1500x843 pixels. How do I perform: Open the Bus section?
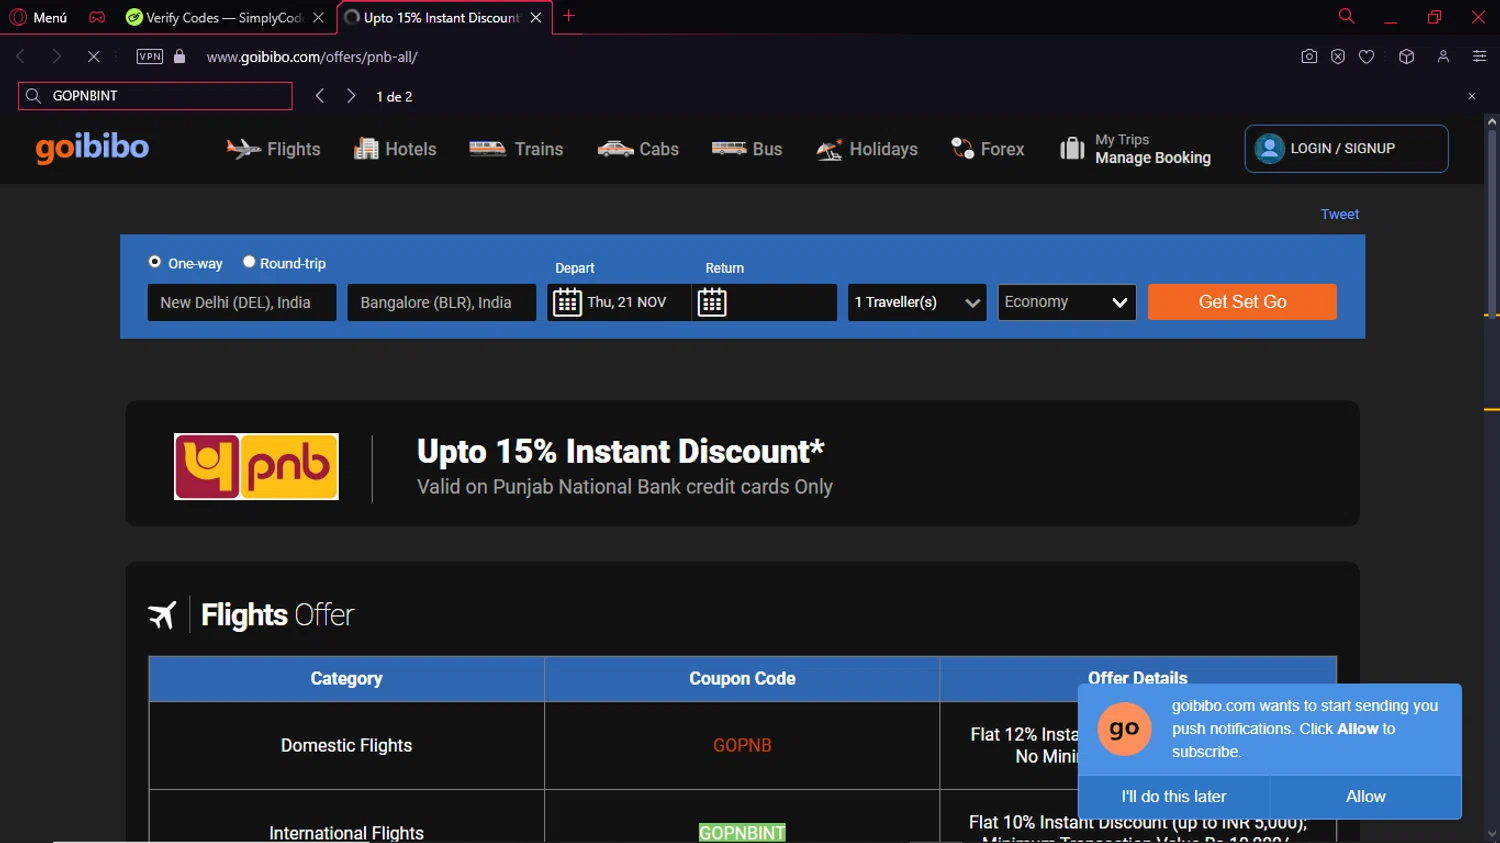pos(746,149)
